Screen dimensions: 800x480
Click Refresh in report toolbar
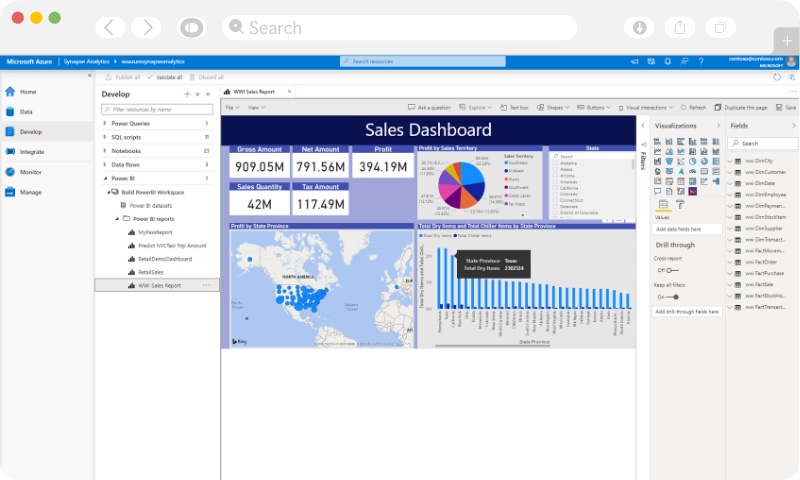click(x=693, y=108)
